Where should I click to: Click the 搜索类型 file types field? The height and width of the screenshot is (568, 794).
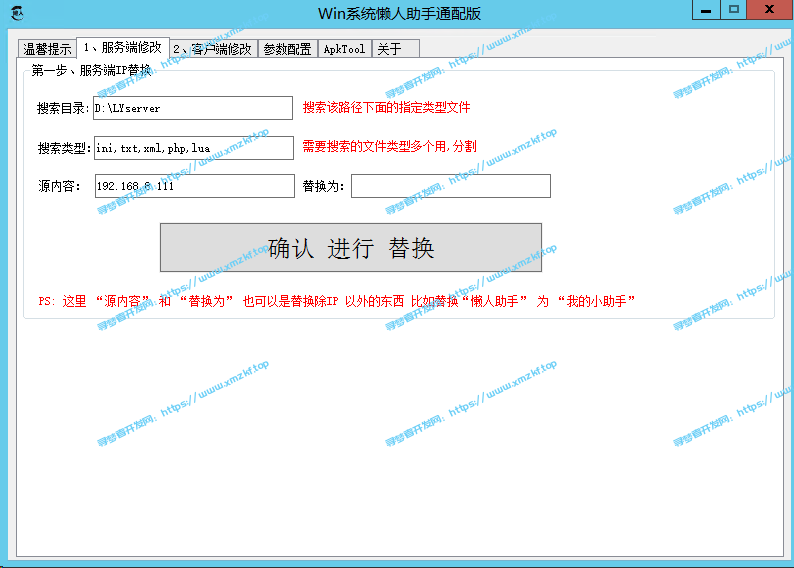[x=194, y=148]
